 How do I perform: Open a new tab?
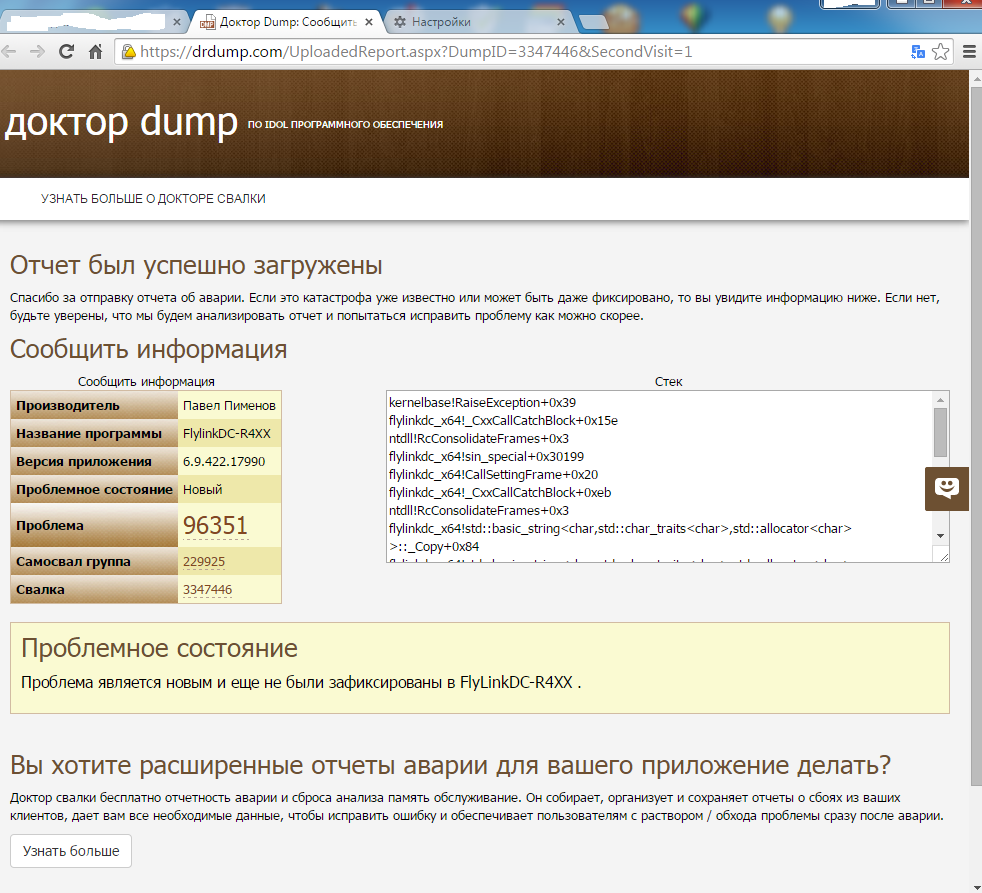tap(593, 23)
